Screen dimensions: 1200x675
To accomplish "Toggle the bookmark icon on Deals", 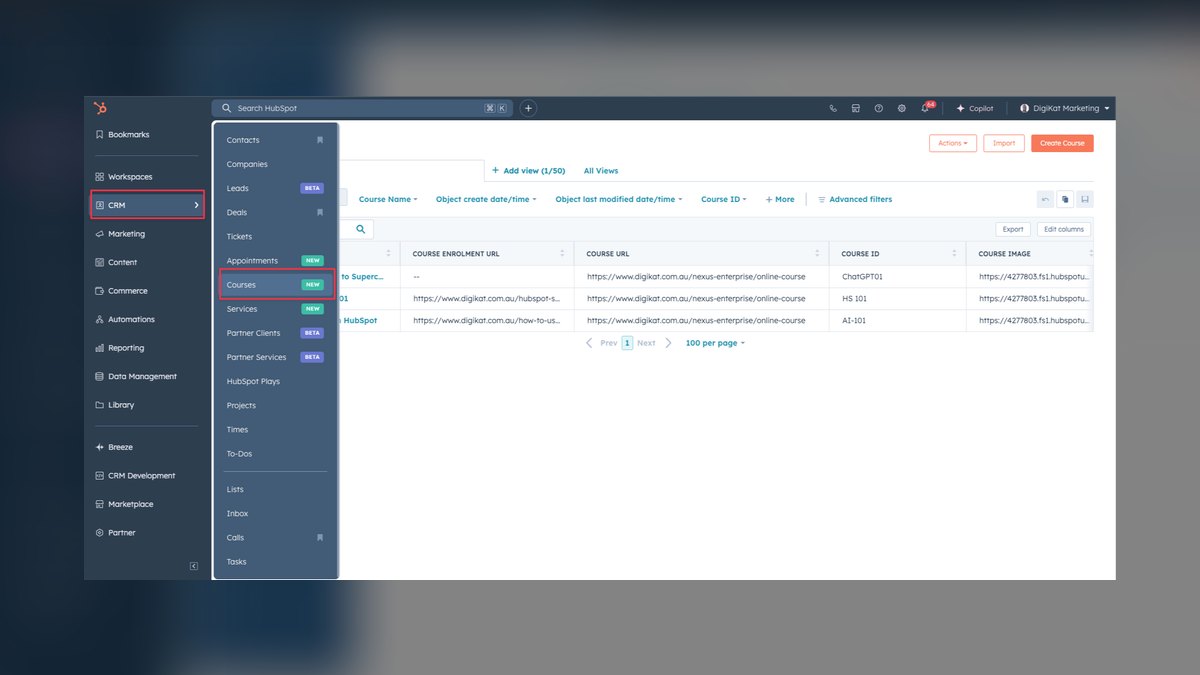I will (320, 212).
